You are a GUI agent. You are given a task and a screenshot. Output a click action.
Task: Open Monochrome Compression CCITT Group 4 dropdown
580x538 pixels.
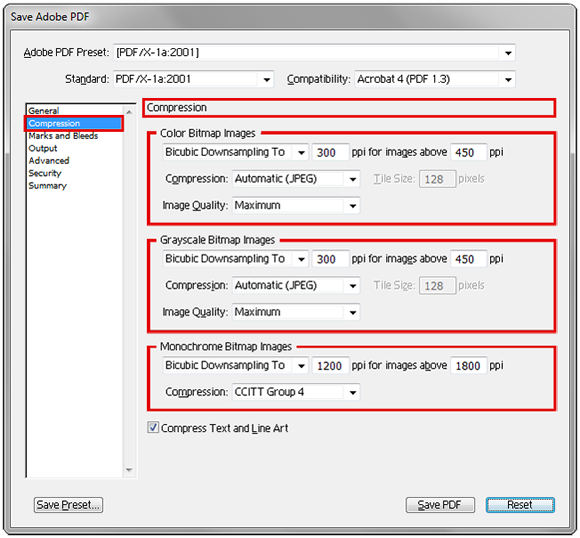296,392
